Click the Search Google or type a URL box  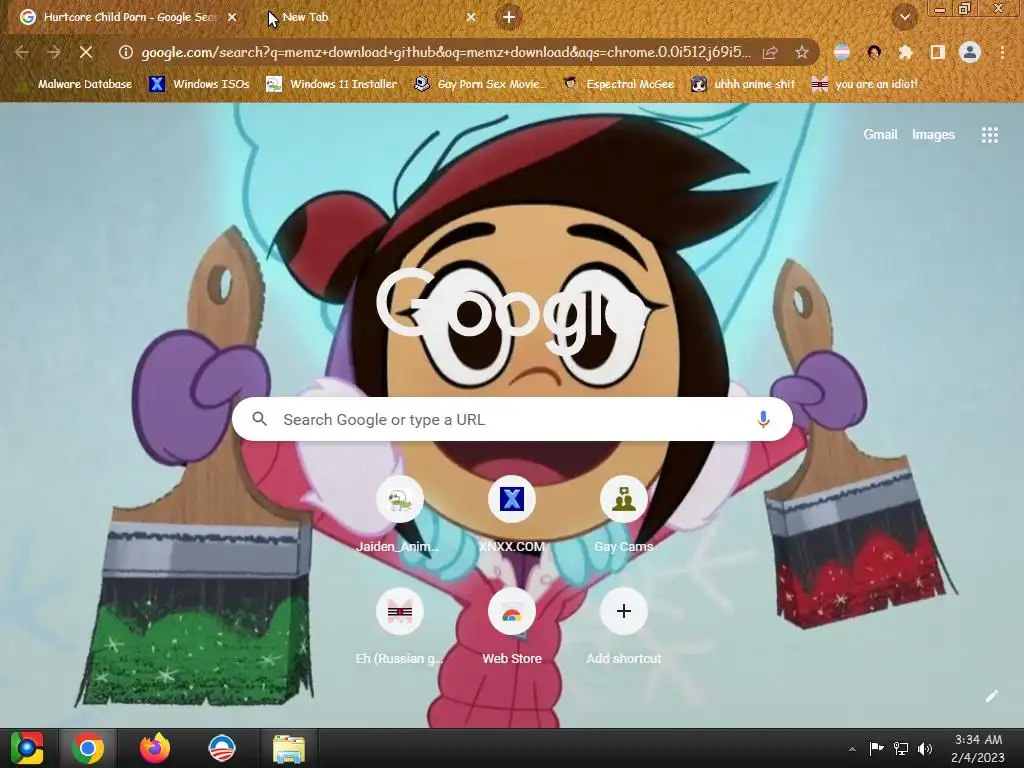pyautogui.click(x=512, y=419)
